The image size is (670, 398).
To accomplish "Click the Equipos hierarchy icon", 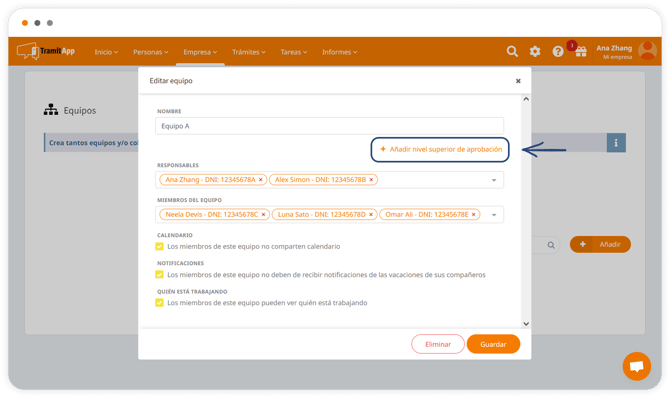I will tap(51, 110).
